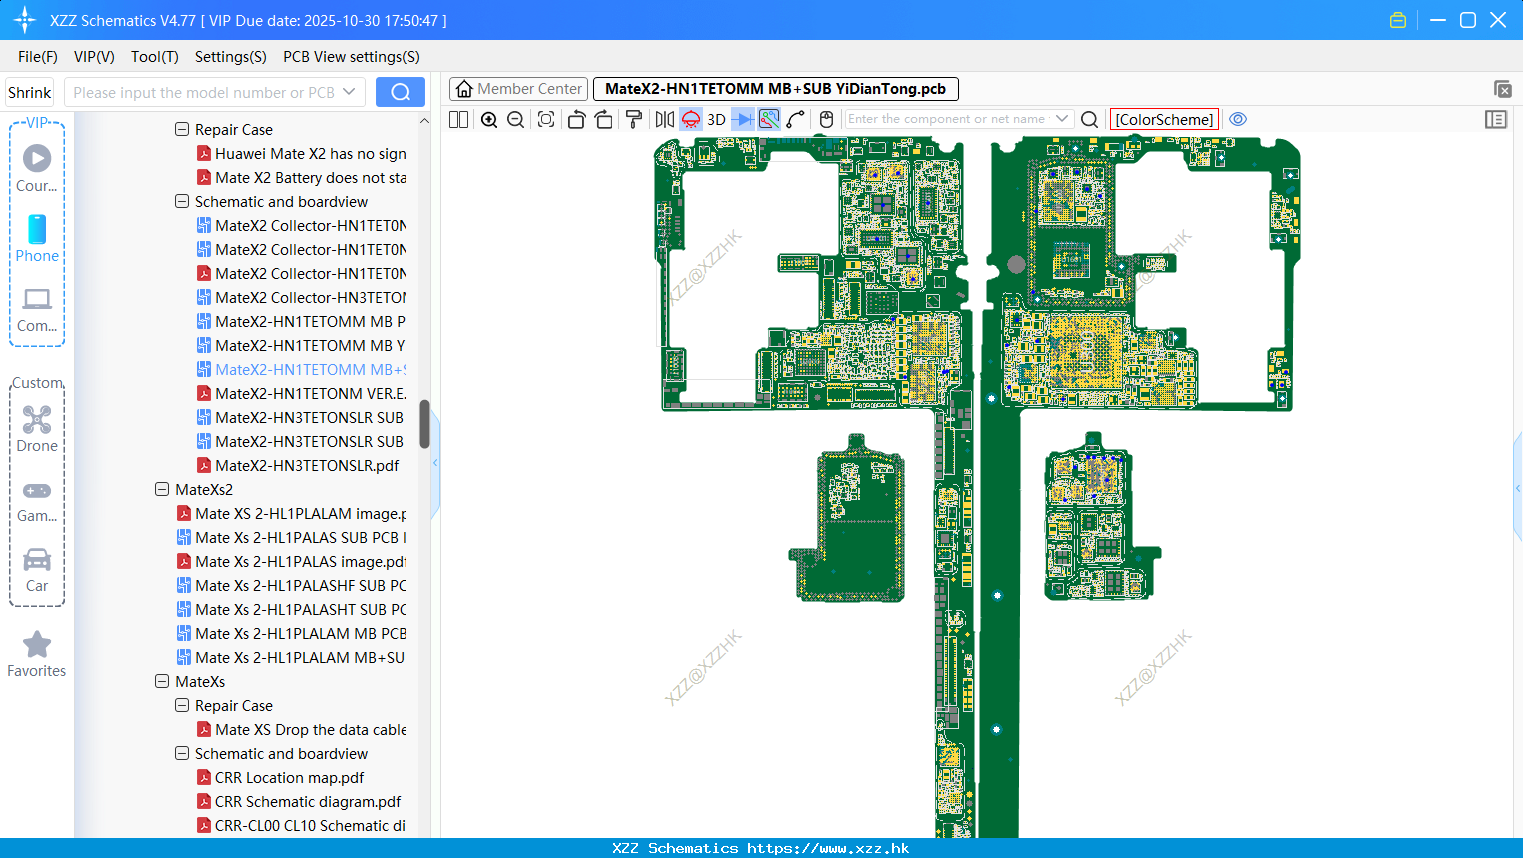Open the ColorScheme settings

coord(1164,119)
